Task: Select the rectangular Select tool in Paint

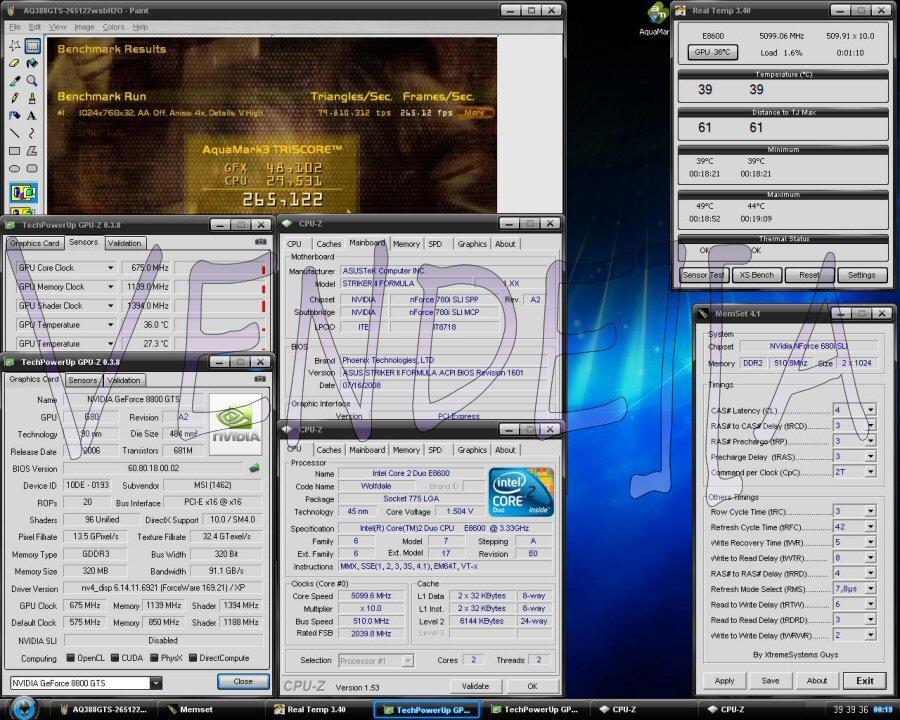Action: [x=32, y=45]
